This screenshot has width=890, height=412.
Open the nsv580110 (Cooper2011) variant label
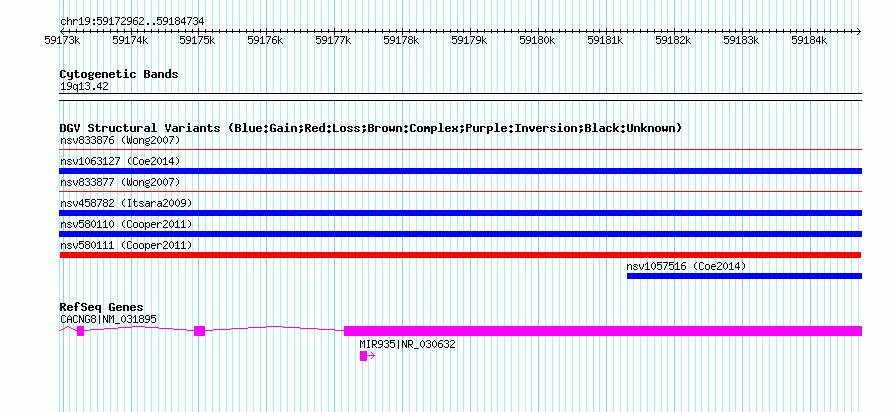(126, 224)
